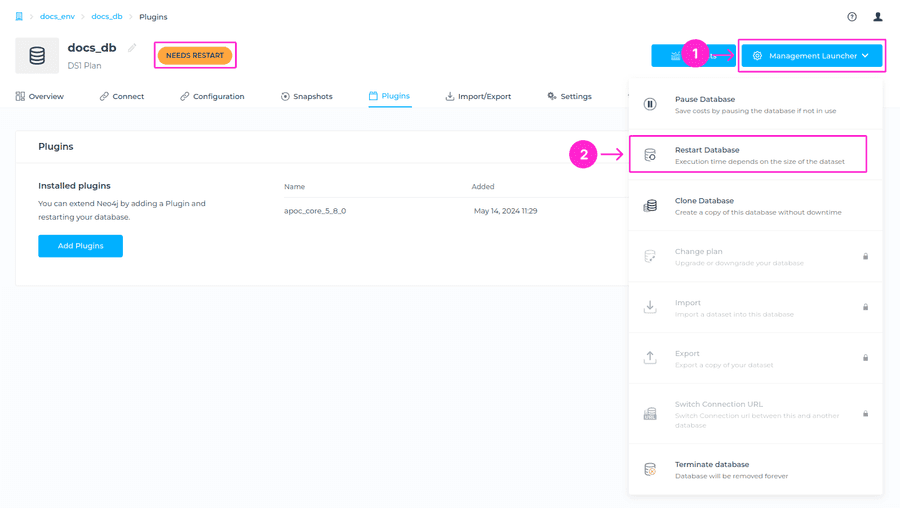Click the user profile icon
This screenshot has width=900, height=508.
tap(878, 17)
